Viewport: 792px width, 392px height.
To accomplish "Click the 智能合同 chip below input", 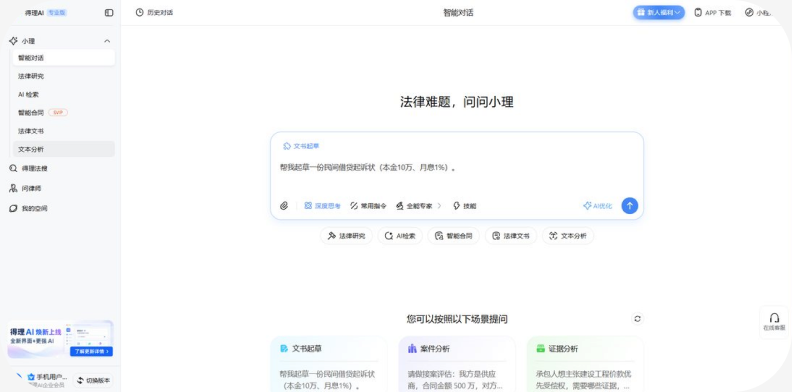I will pyautogui.click(x=454, y=236).
